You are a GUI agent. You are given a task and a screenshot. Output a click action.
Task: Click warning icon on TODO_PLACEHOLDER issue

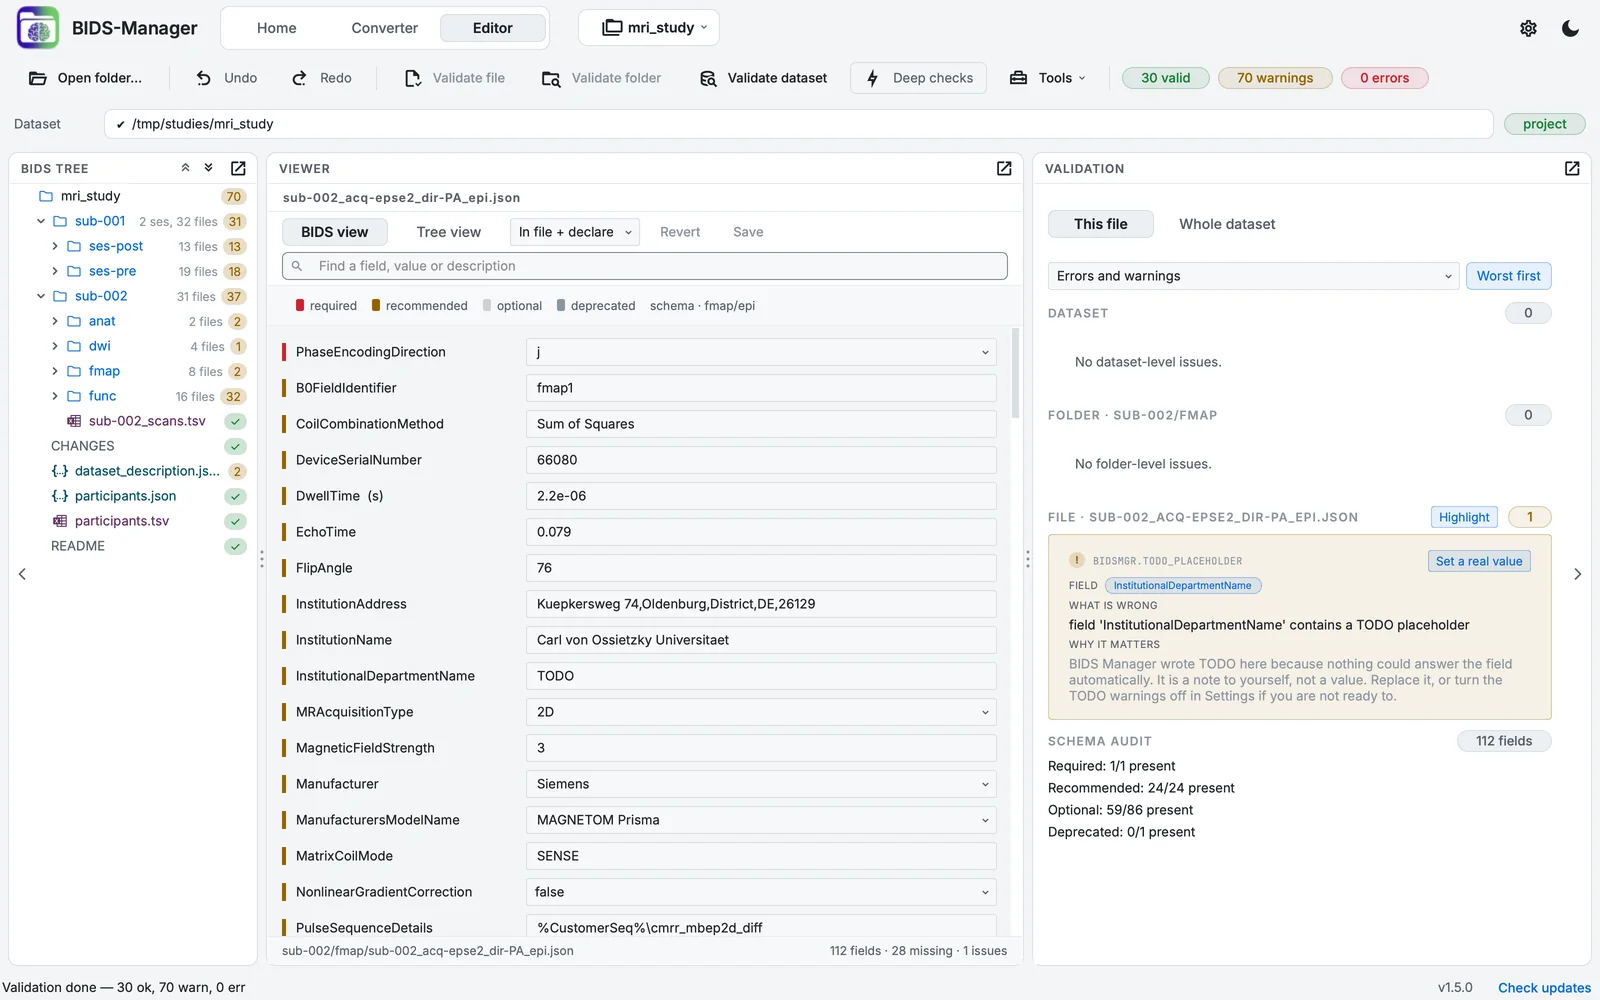[1077, 561]
